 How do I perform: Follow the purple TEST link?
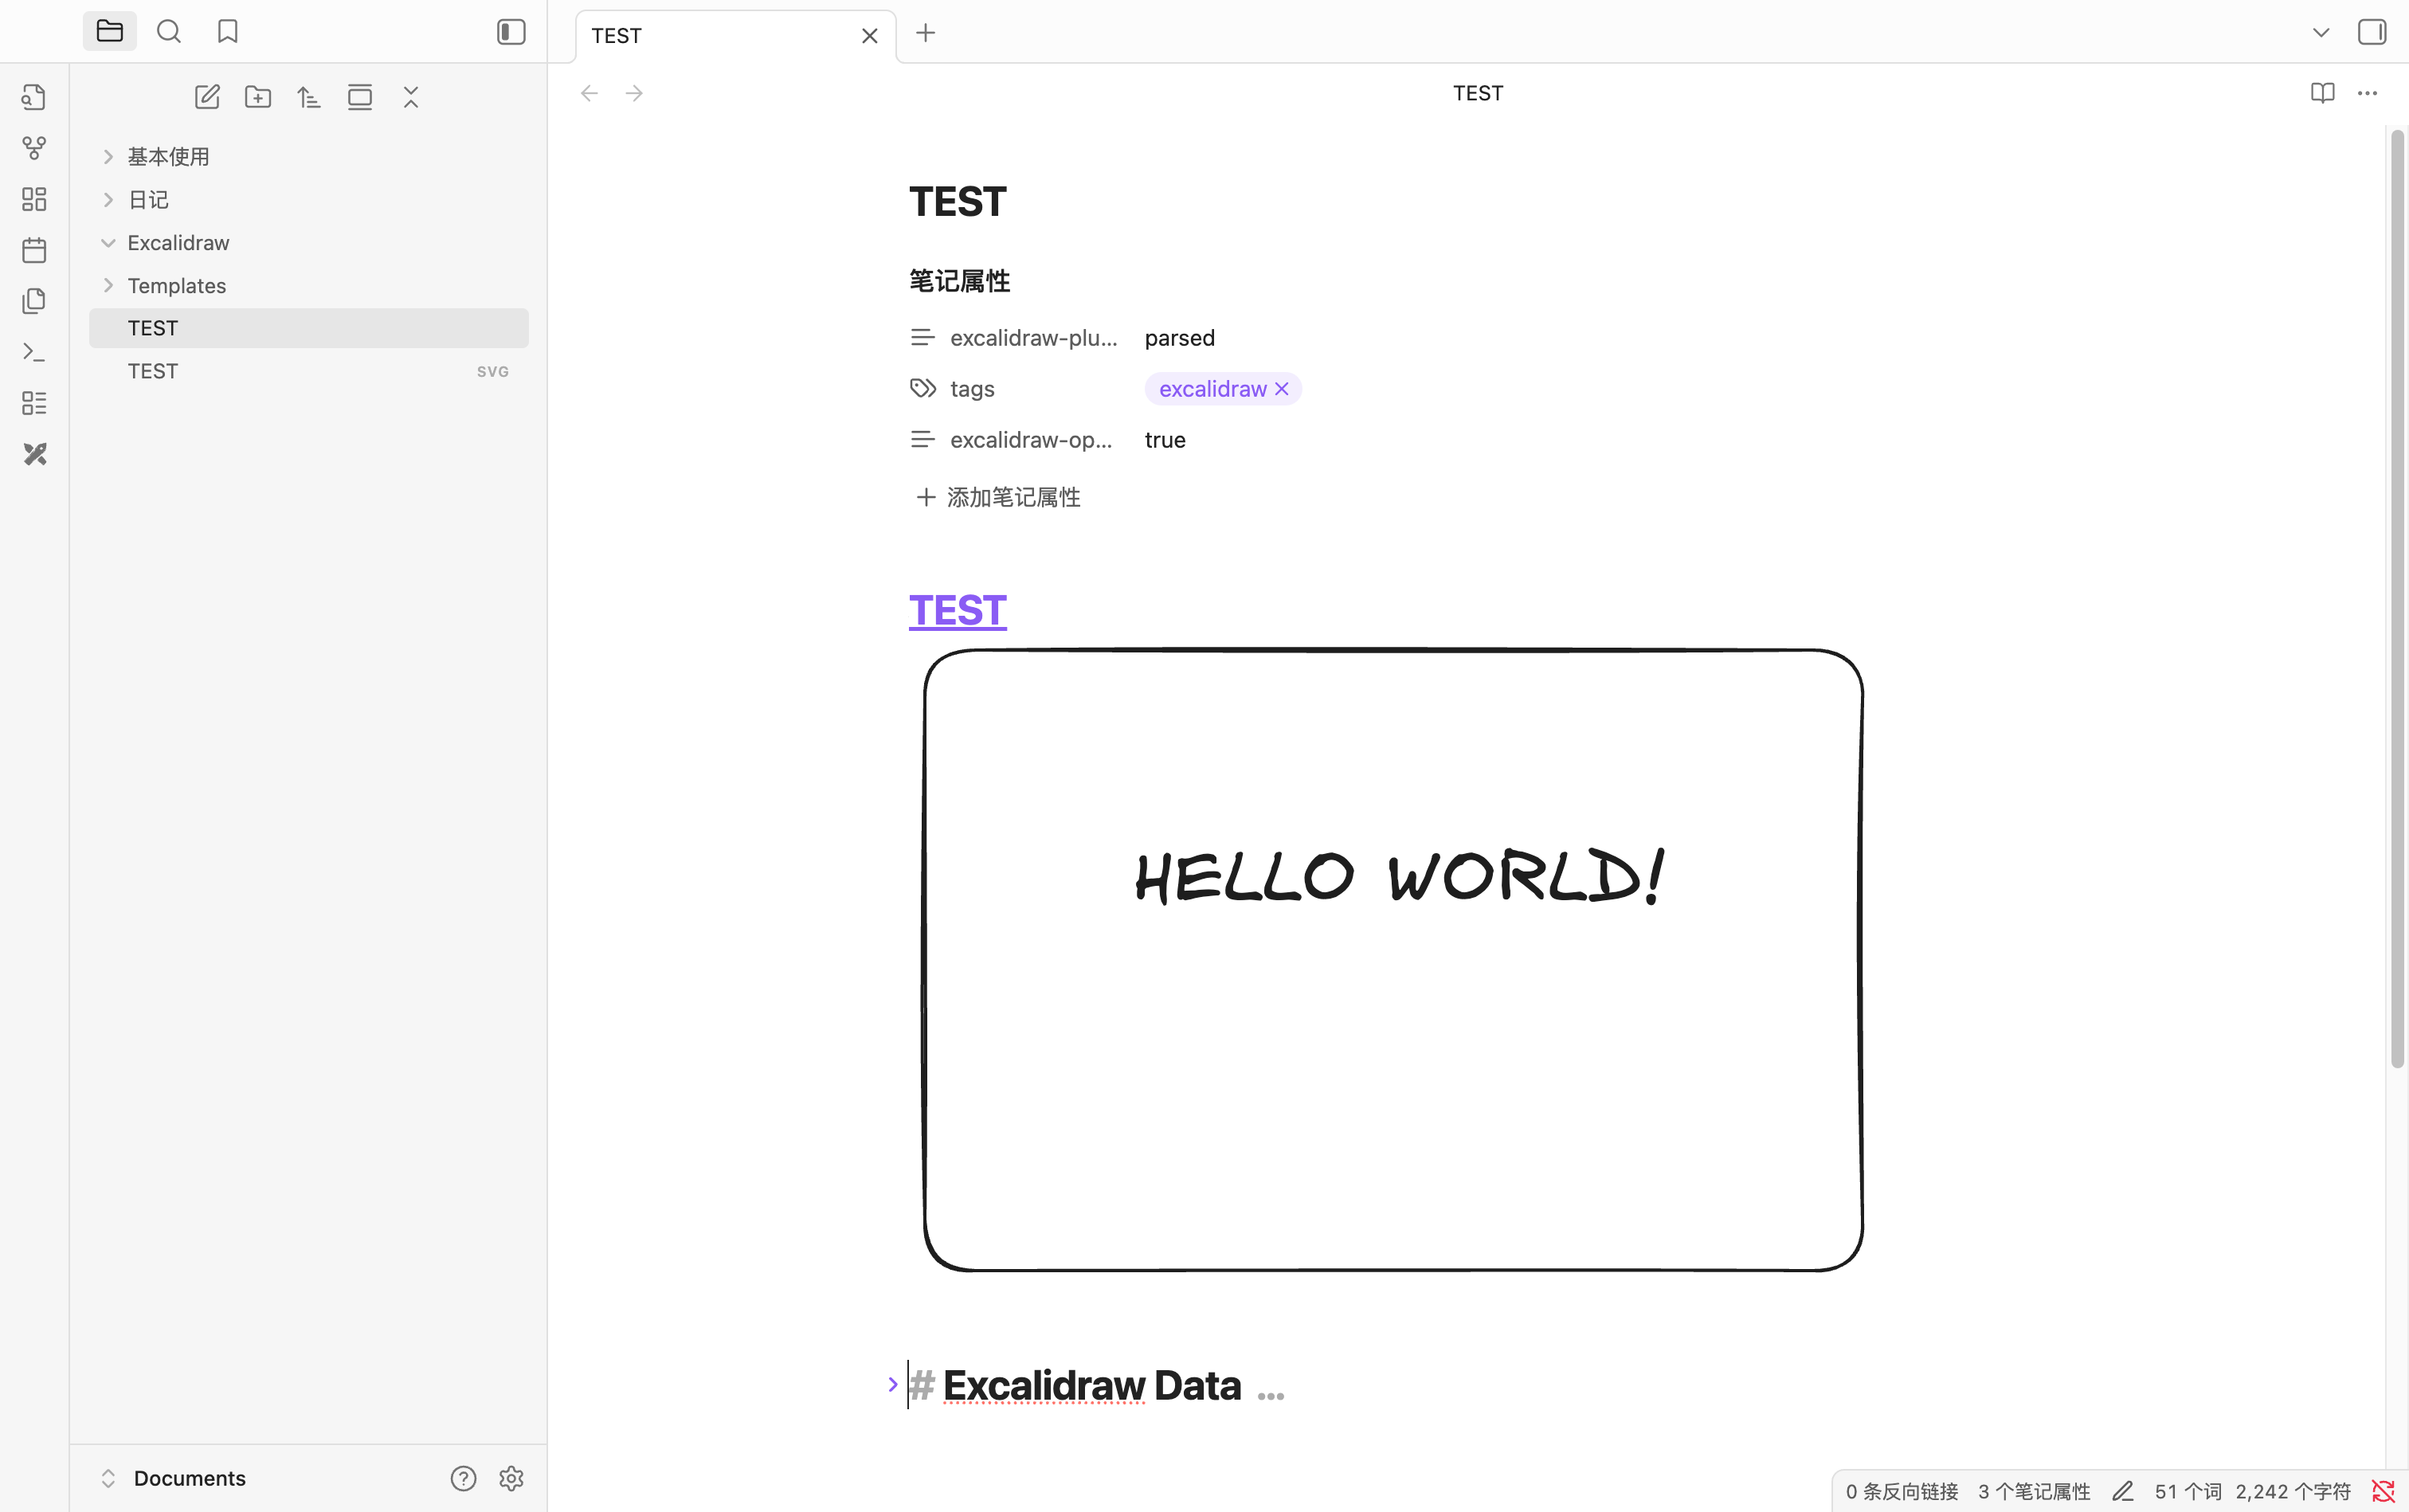tap(957, 610)
